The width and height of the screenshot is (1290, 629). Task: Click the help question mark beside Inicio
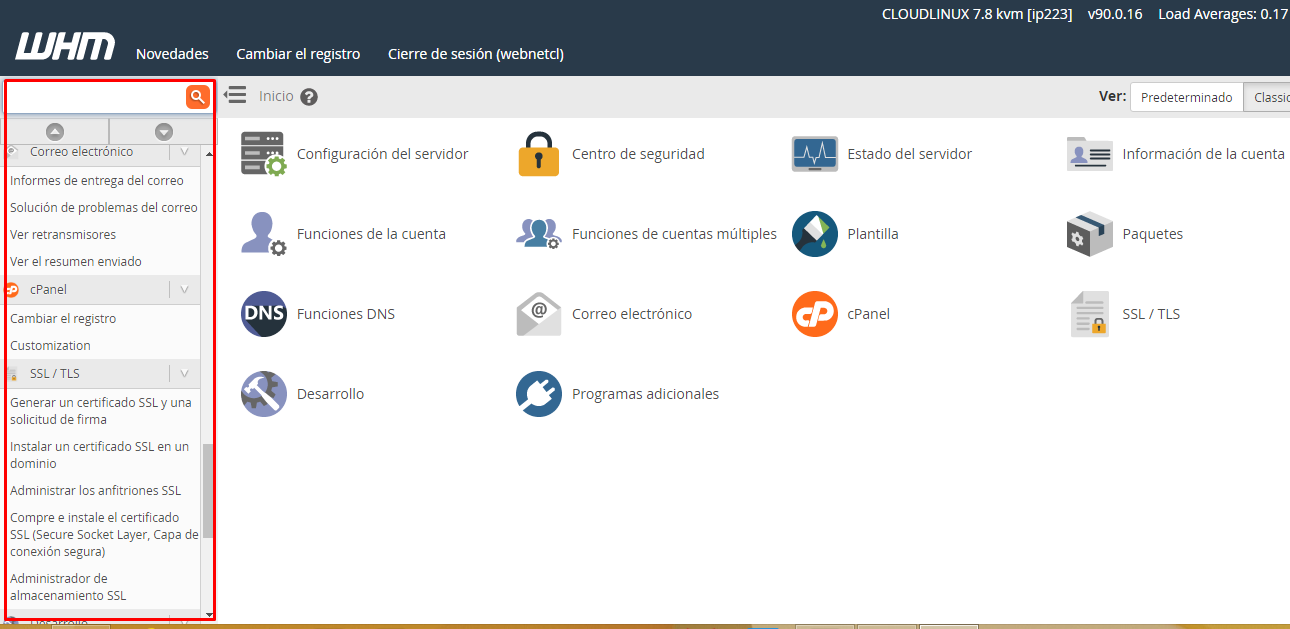pyautogui.click(x=309, y=97)
